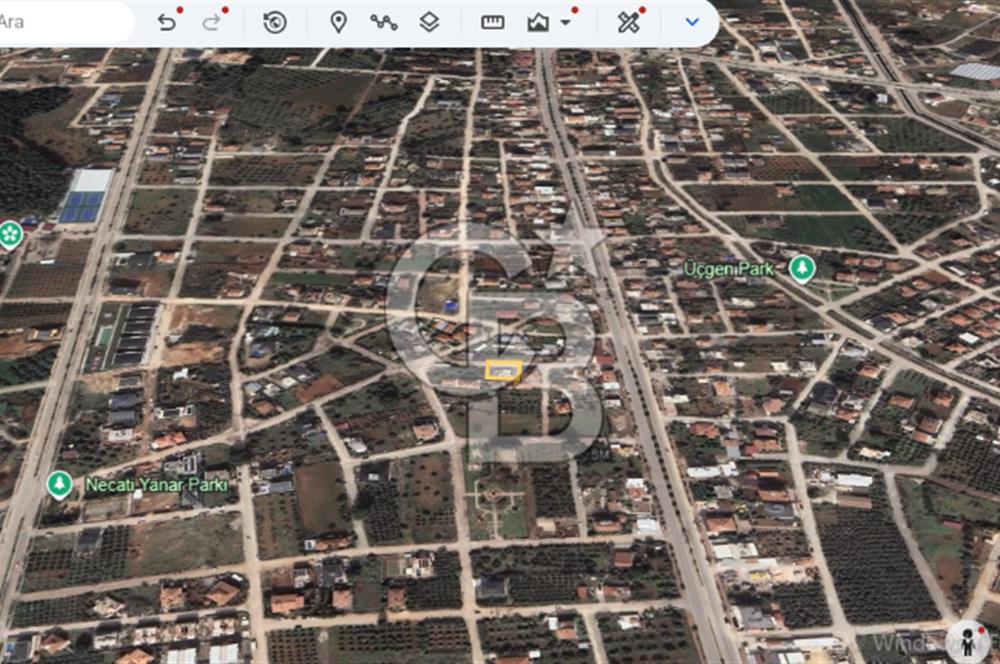Viewport: 1000px width, 664px height.
Task: Open historical imagery clock icon
Action: click(274, 22)
